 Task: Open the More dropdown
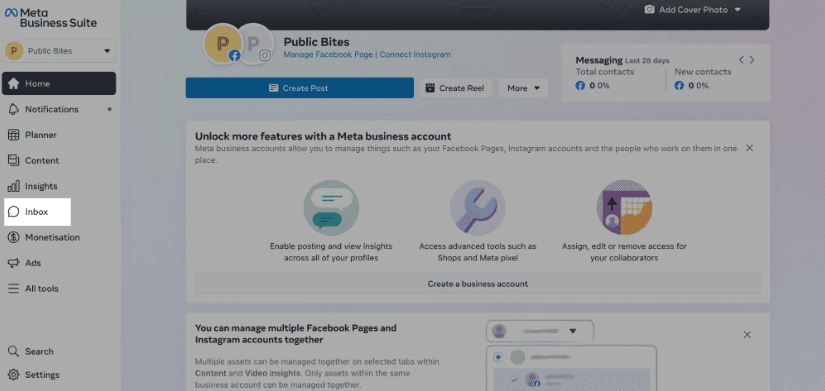tap(523, 88)
